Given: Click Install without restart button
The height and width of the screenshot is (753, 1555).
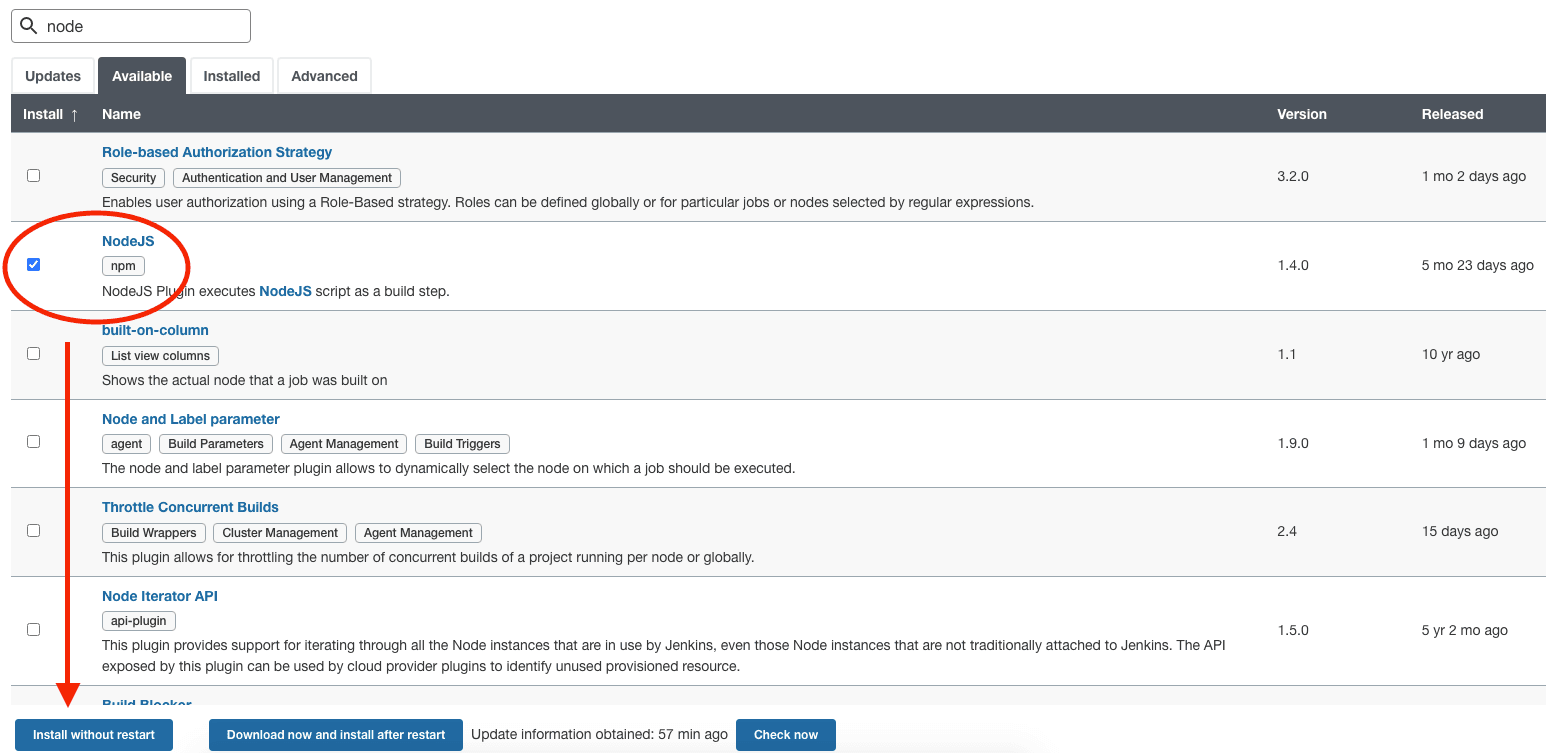Looking at the screenshot, I should tap(94, 735).
